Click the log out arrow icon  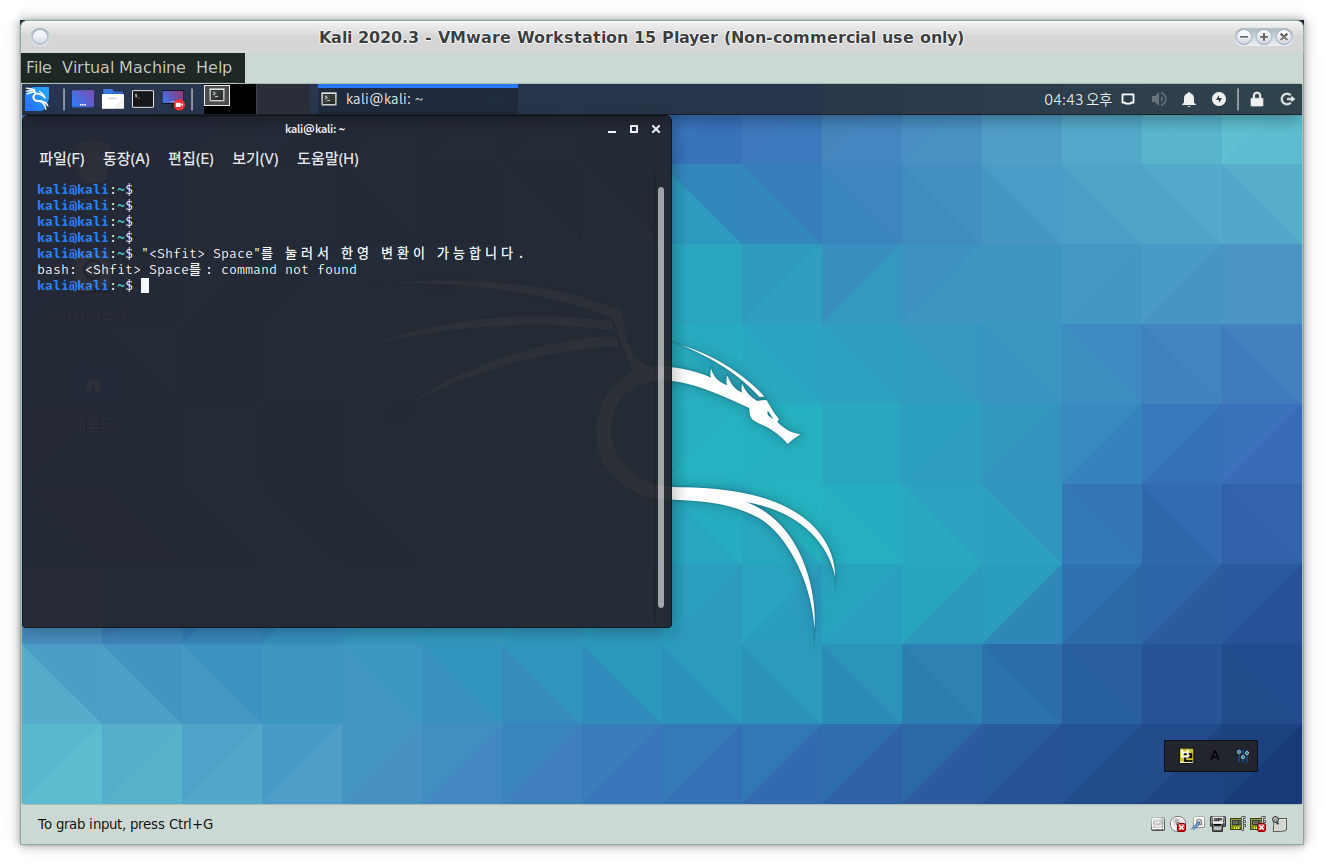coord(1288,99)
